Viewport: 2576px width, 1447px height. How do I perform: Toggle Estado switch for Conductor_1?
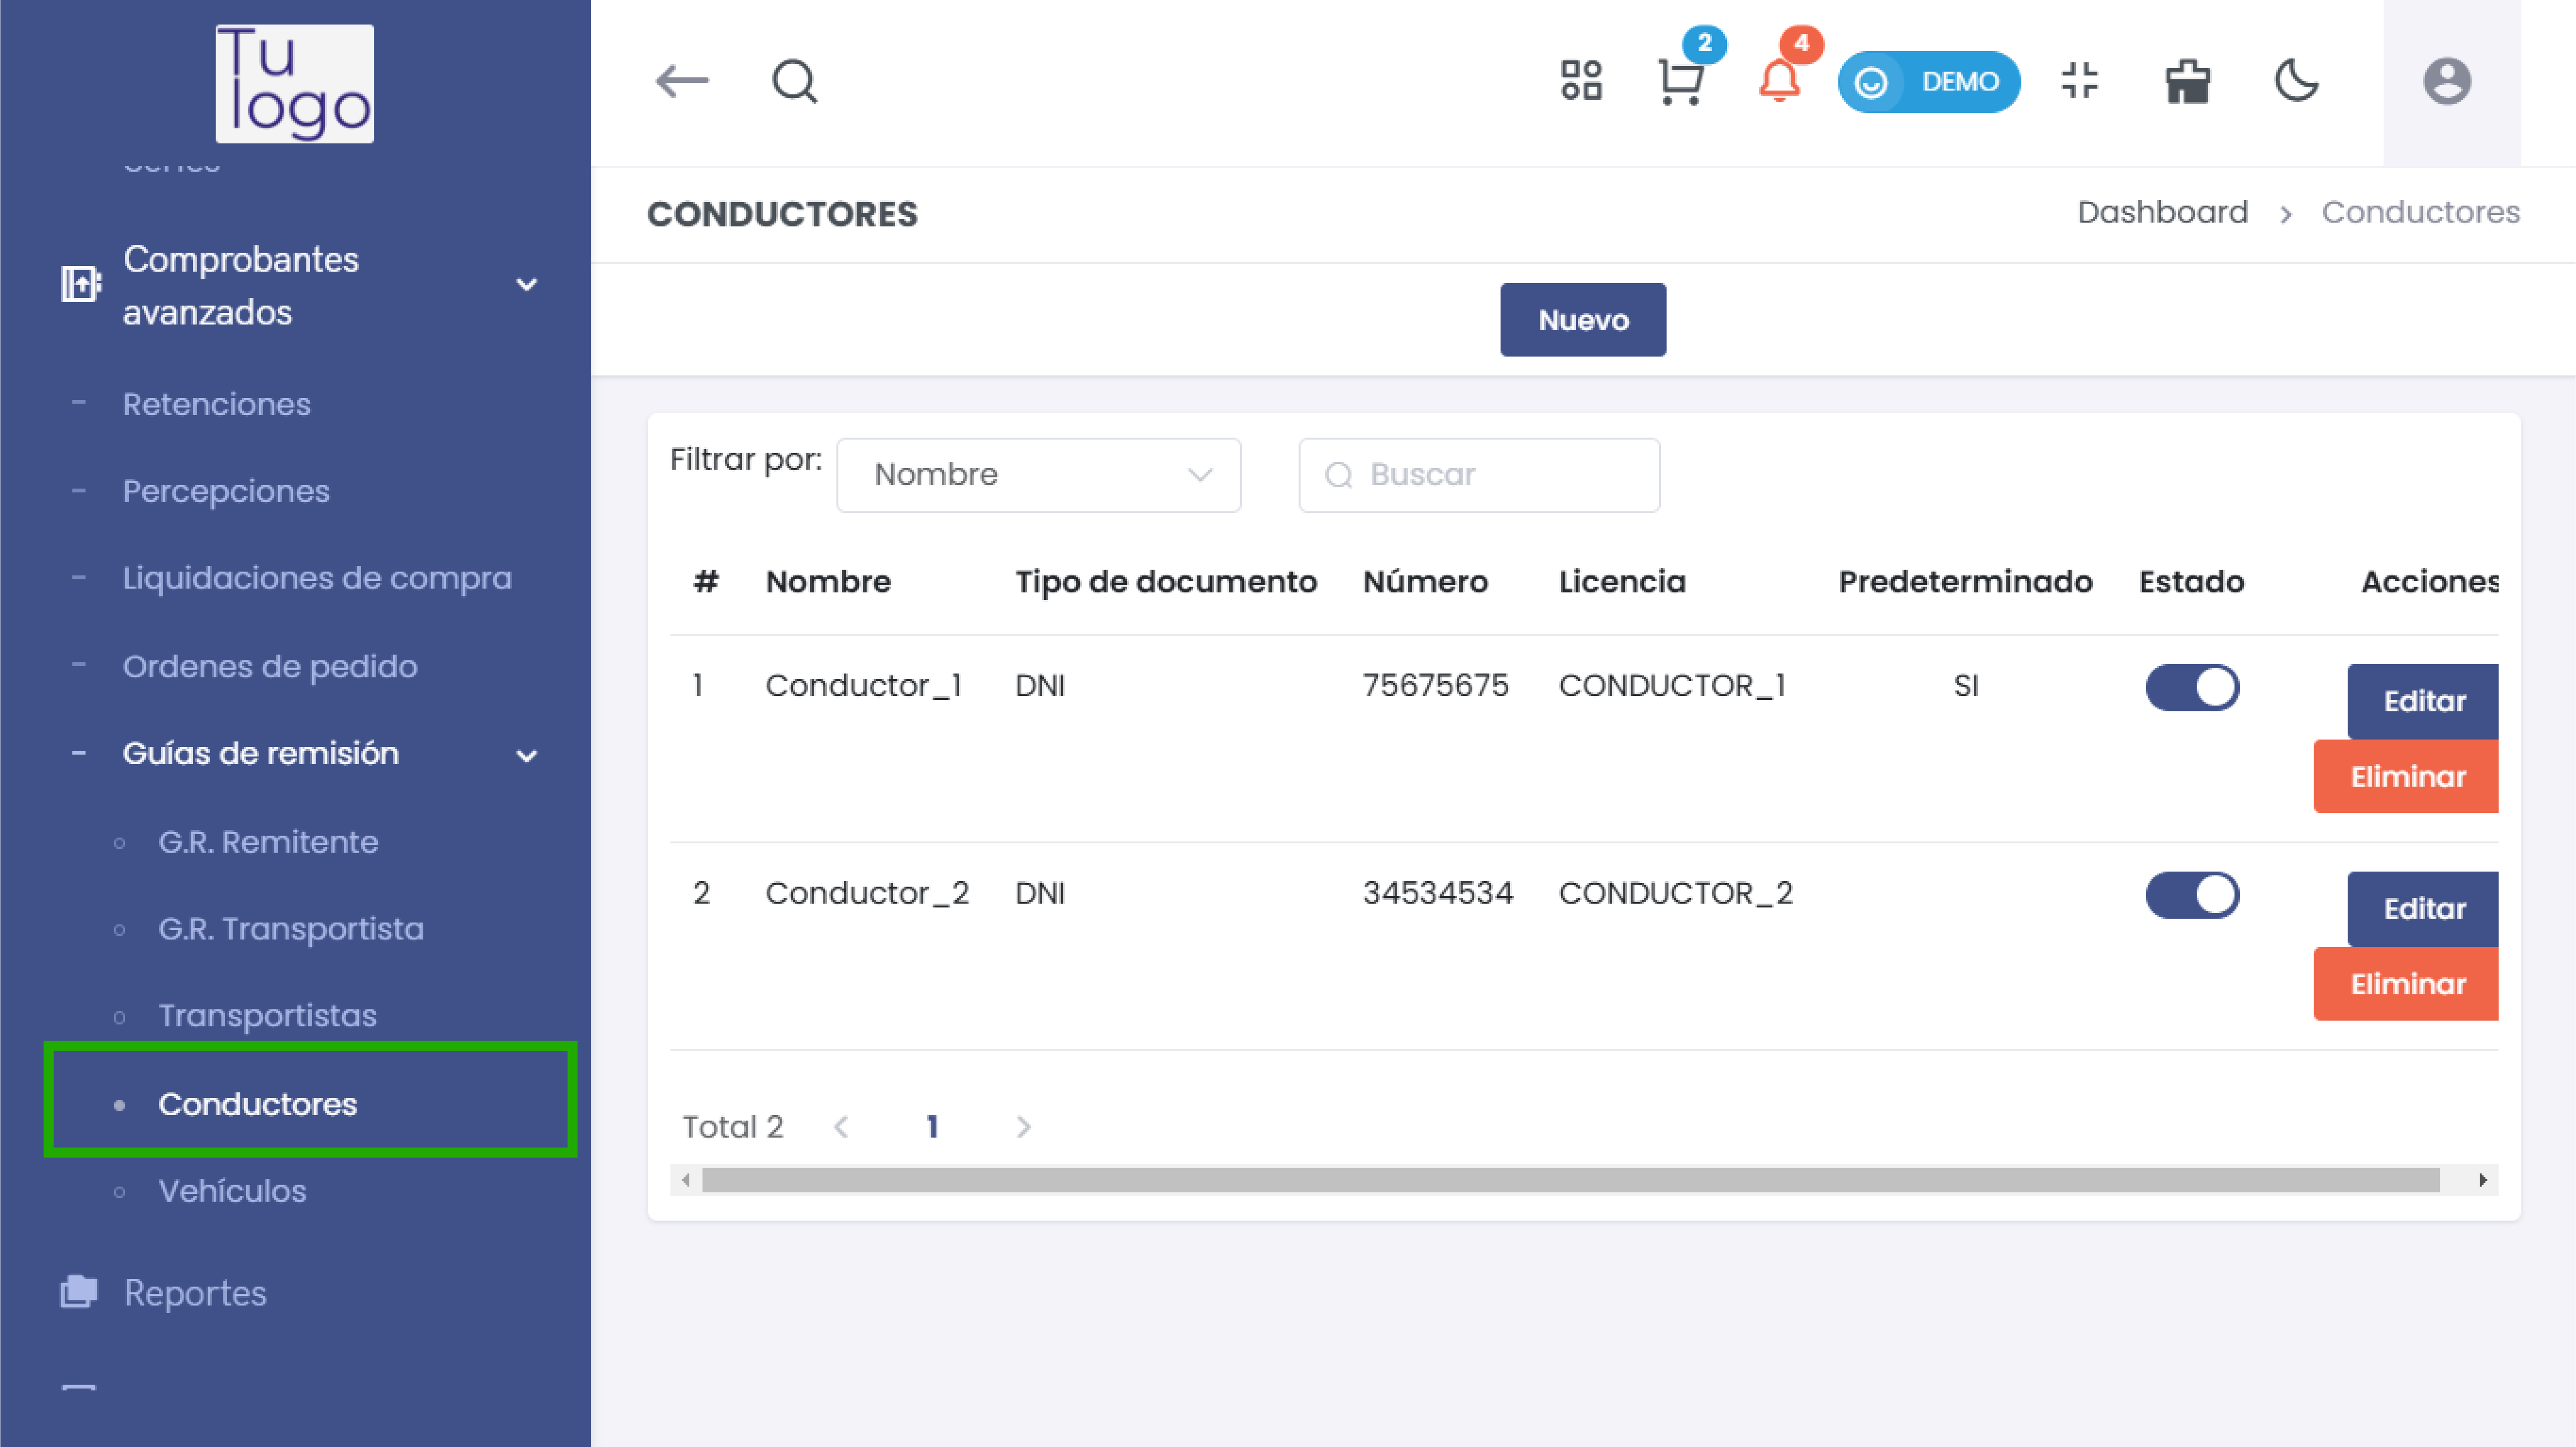click(2191, 688)
